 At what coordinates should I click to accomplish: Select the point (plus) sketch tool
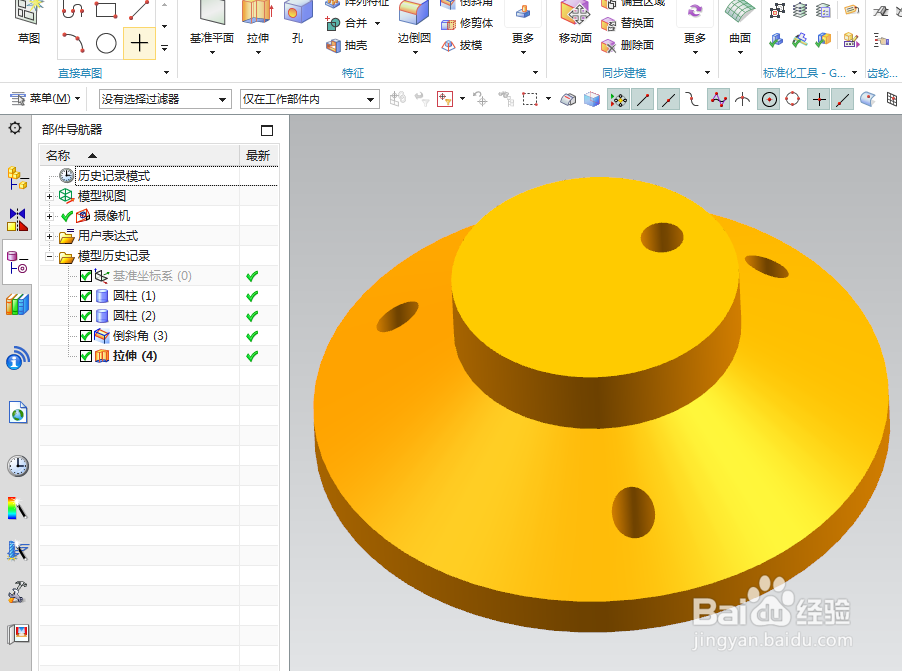139,43
